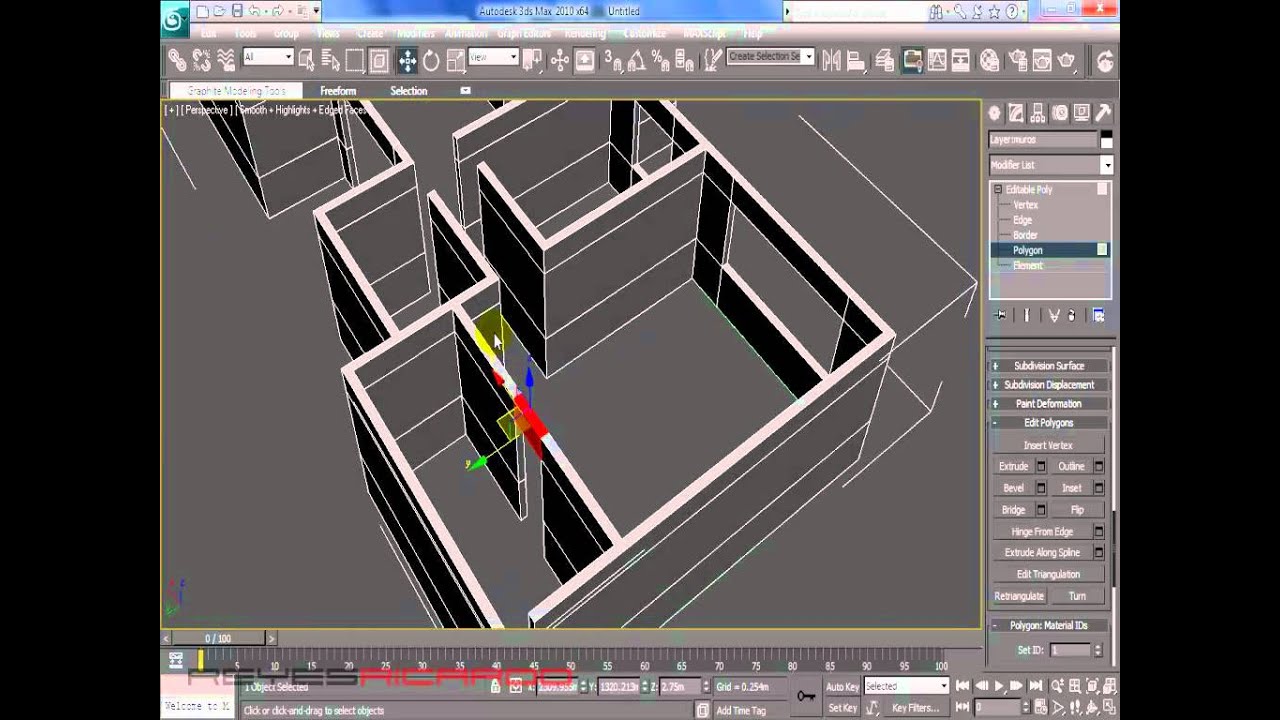
Task: Click the Configure Modifier Sets icon
Action: pos(1099,316)
